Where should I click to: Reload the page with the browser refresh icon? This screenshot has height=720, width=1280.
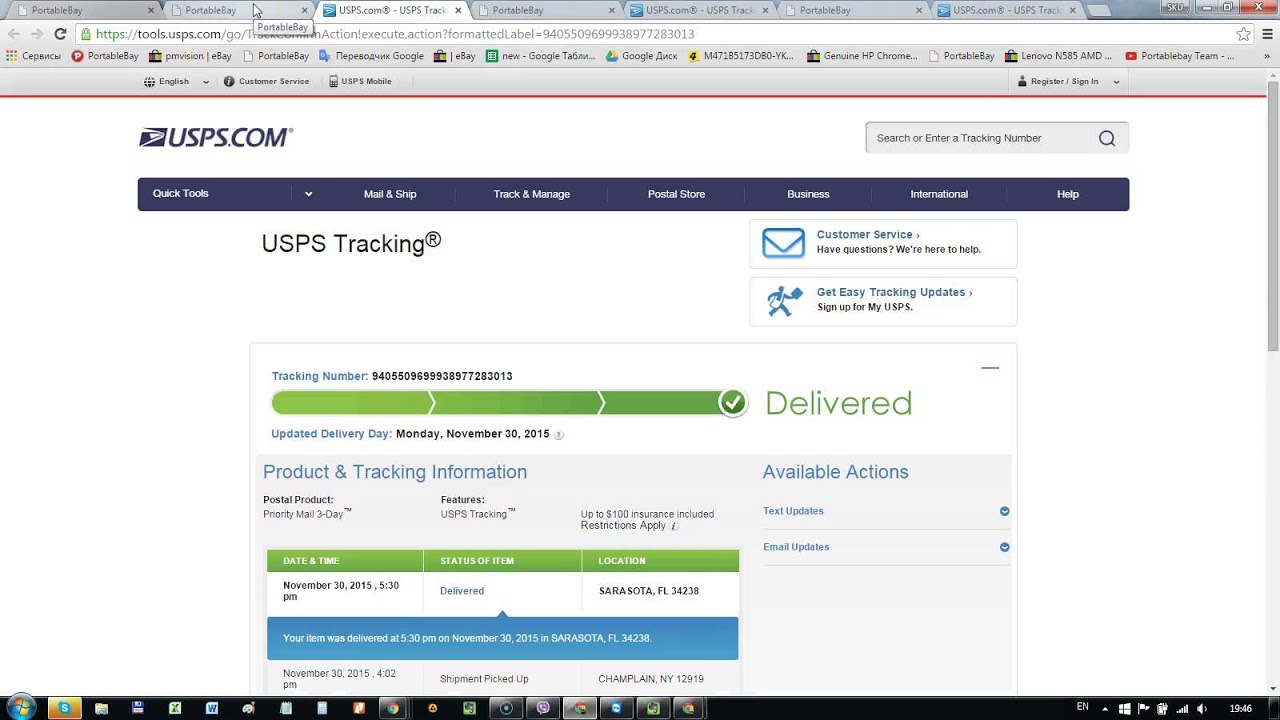(x=60, y=34)
